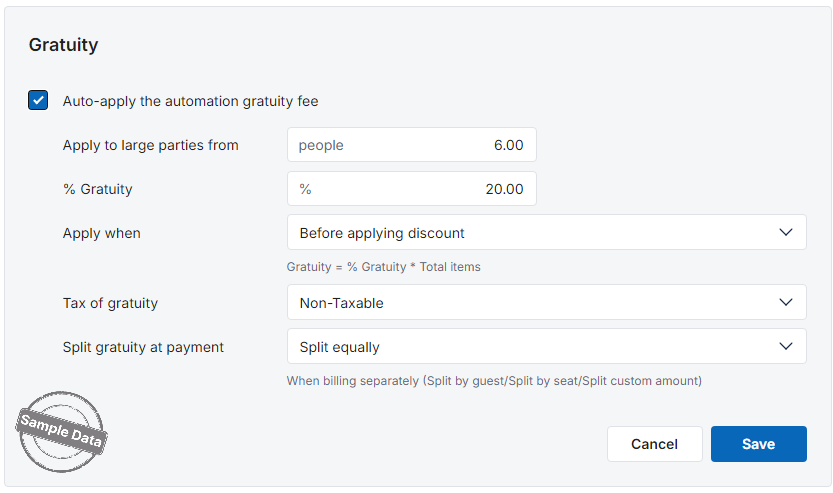Click into the % Gratuity value field
This screenshot has height=493, width=833.
(400, 189)
